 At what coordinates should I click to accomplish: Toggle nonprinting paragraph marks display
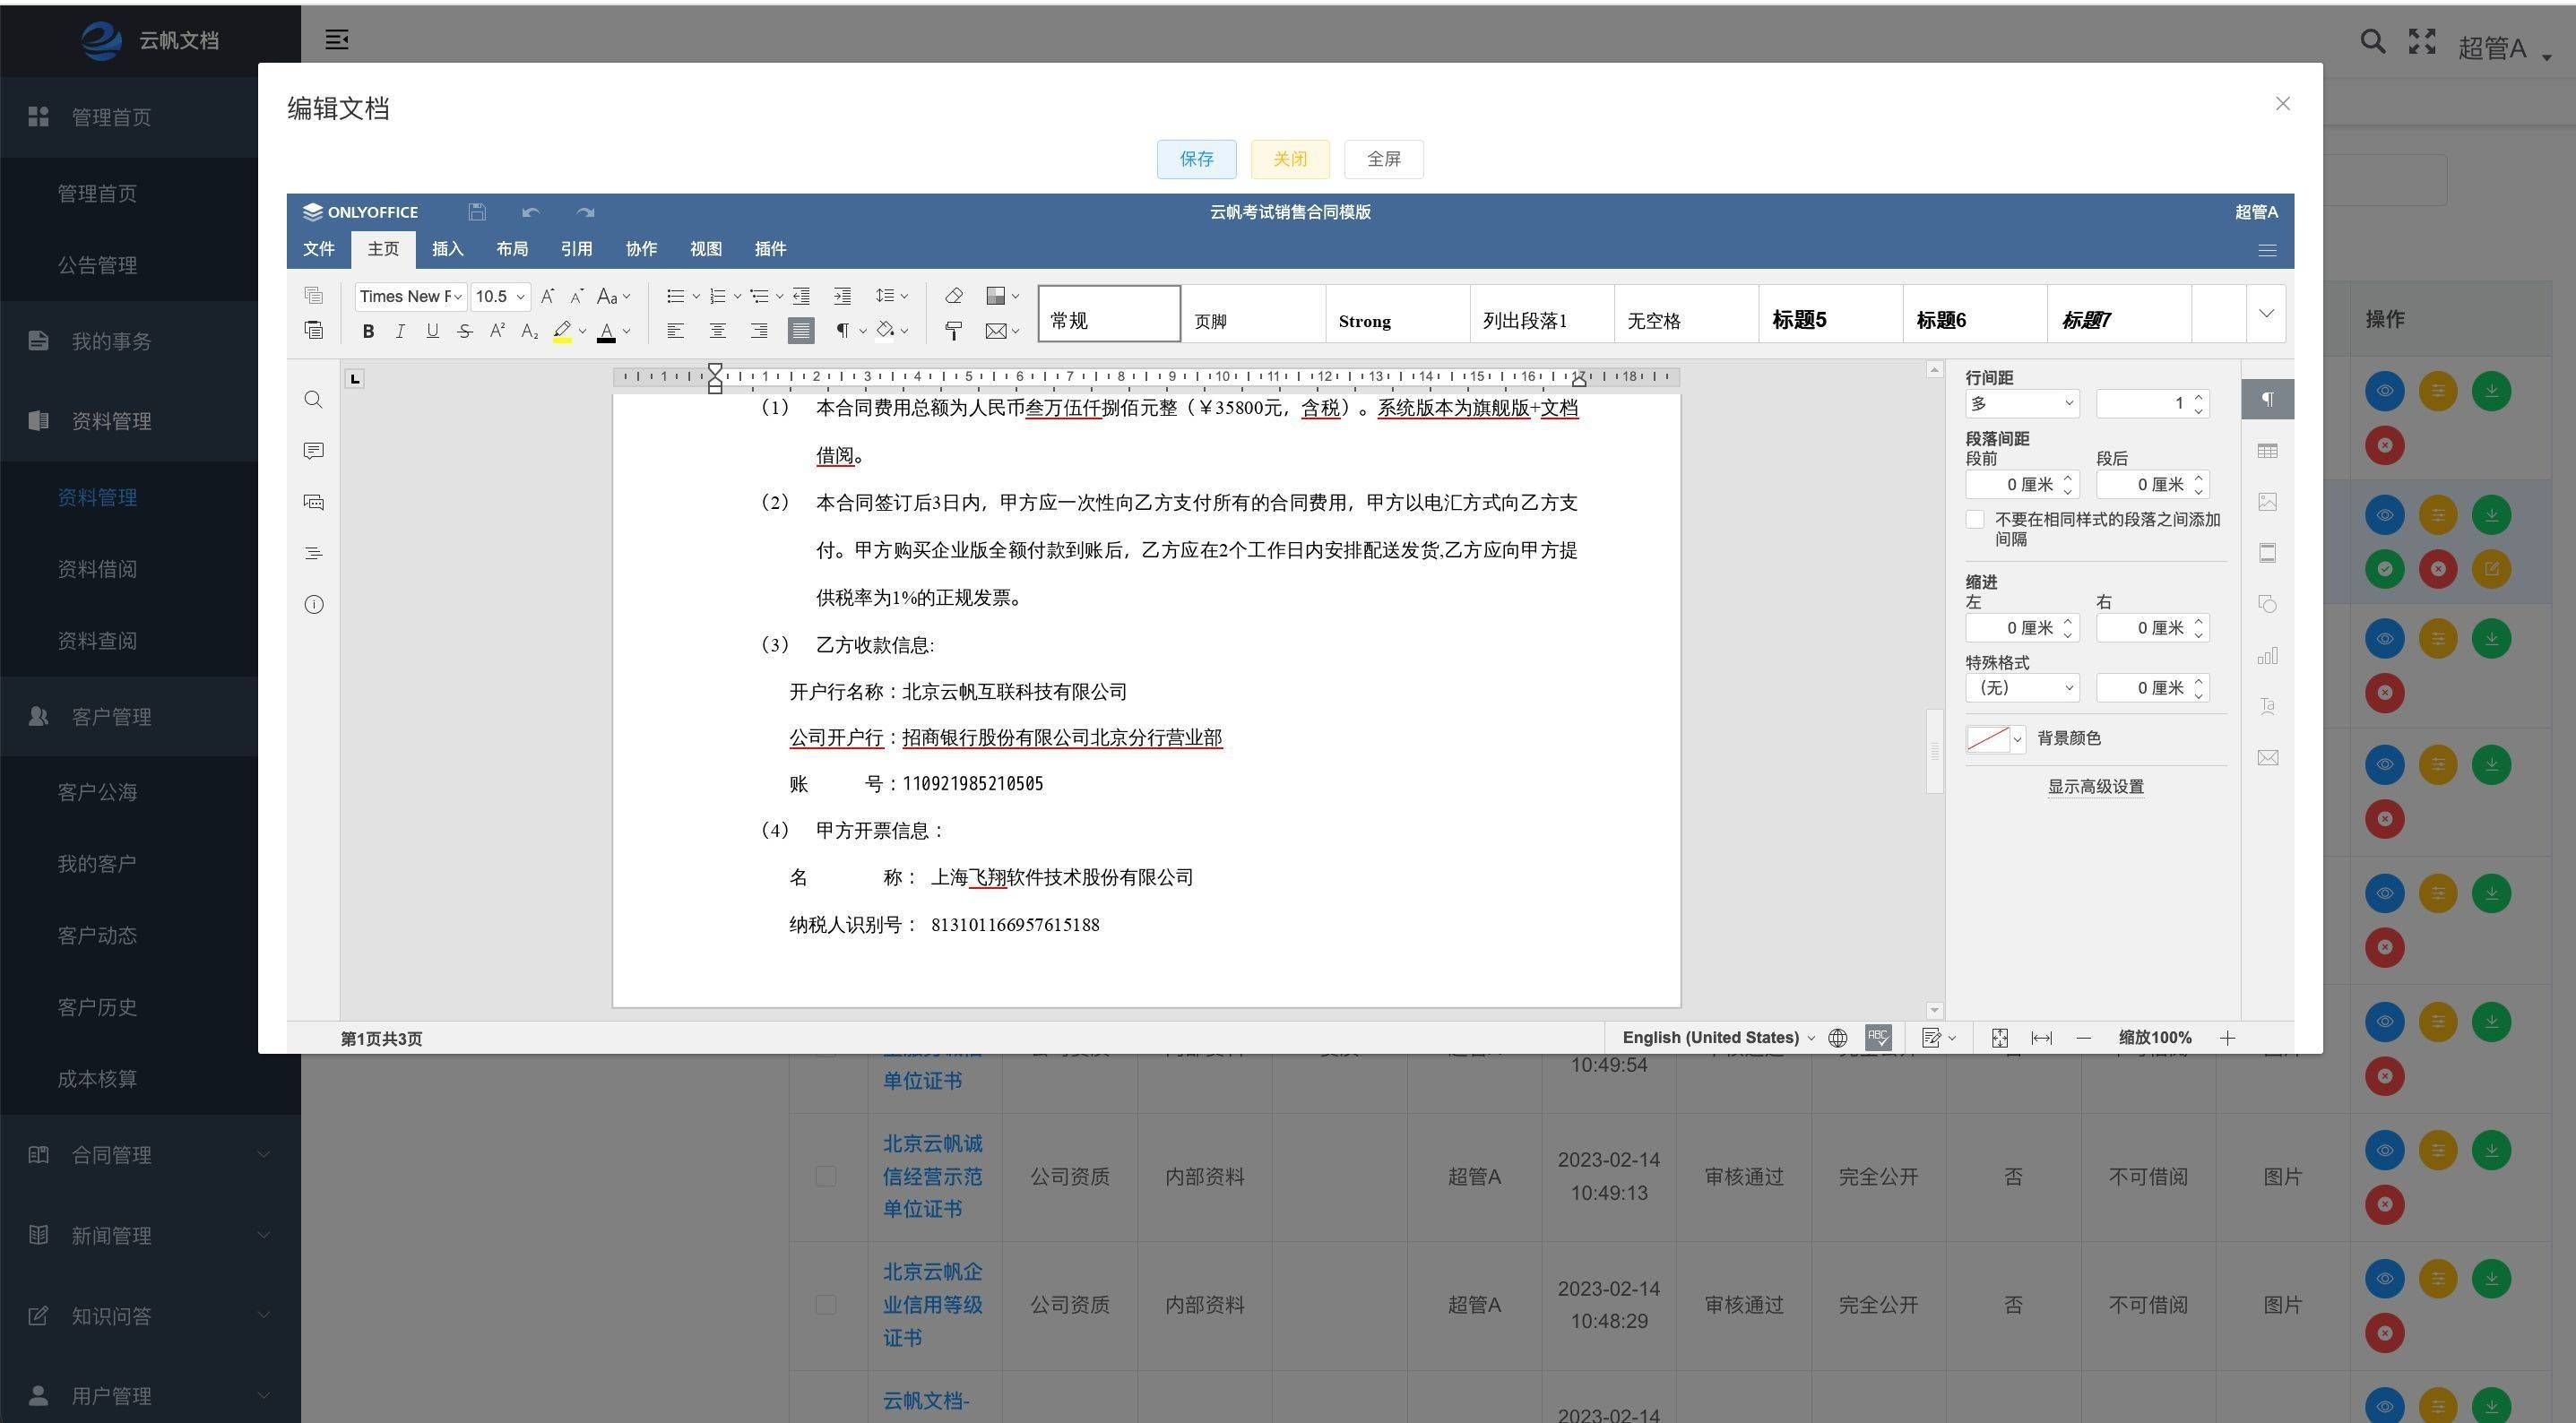[845, 330]
